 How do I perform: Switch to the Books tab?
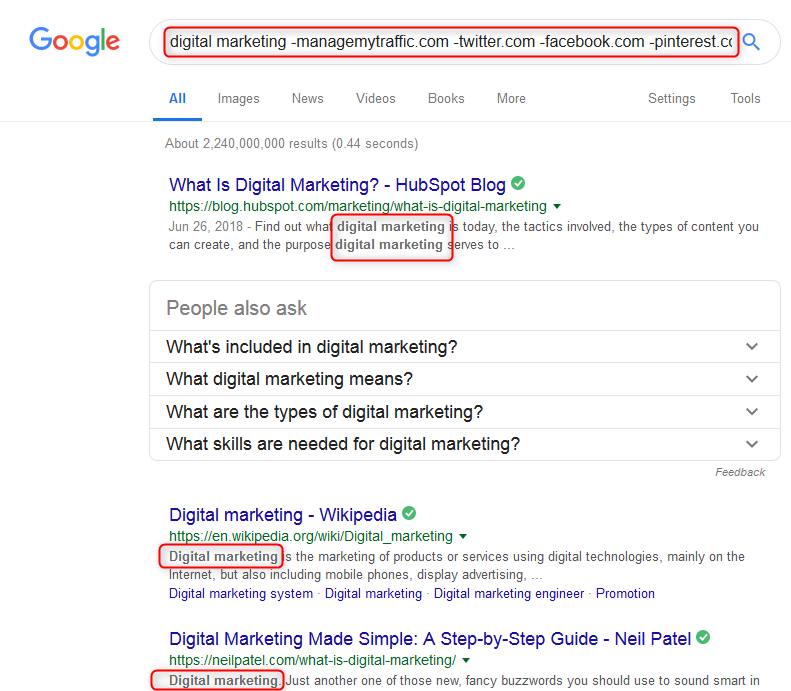pos(446,98)
